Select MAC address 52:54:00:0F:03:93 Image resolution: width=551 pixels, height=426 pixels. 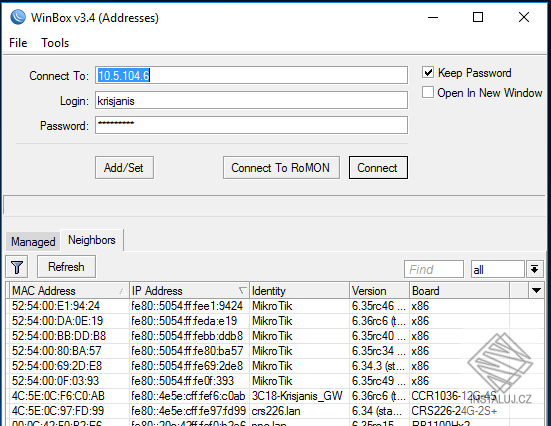click(x=55, y=381)
